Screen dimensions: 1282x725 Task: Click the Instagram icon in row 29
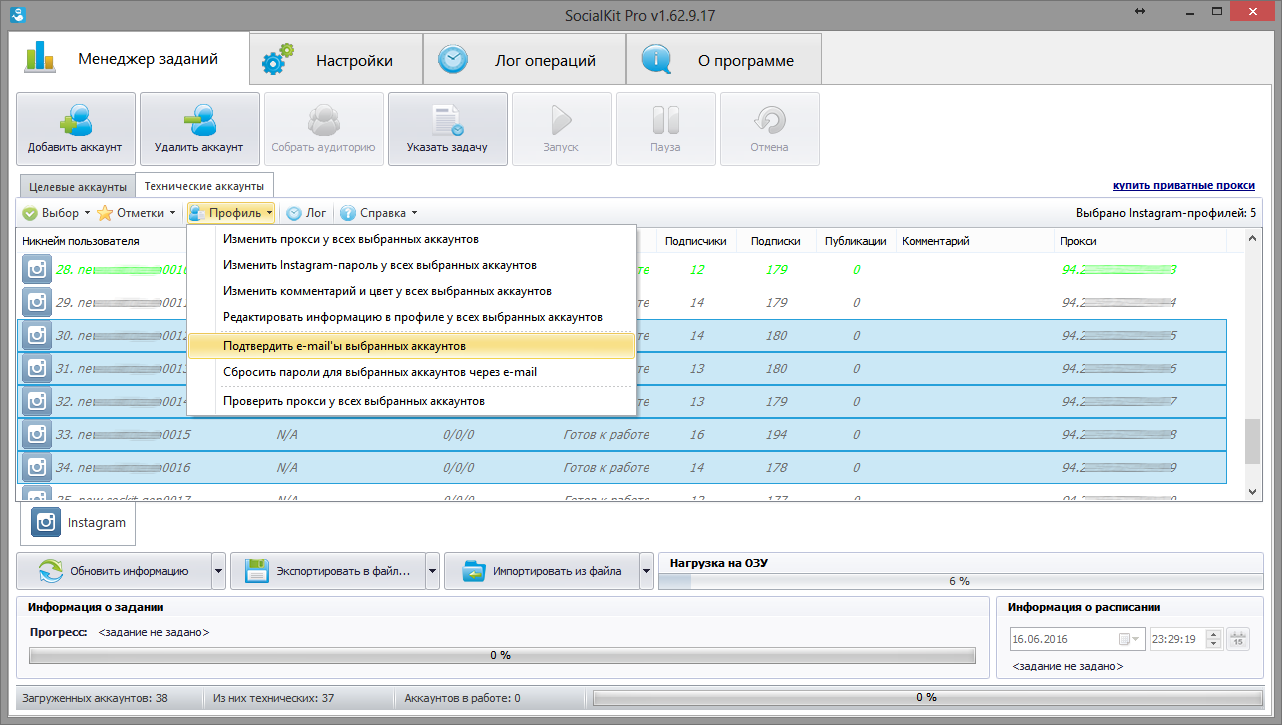click(37, 303)
